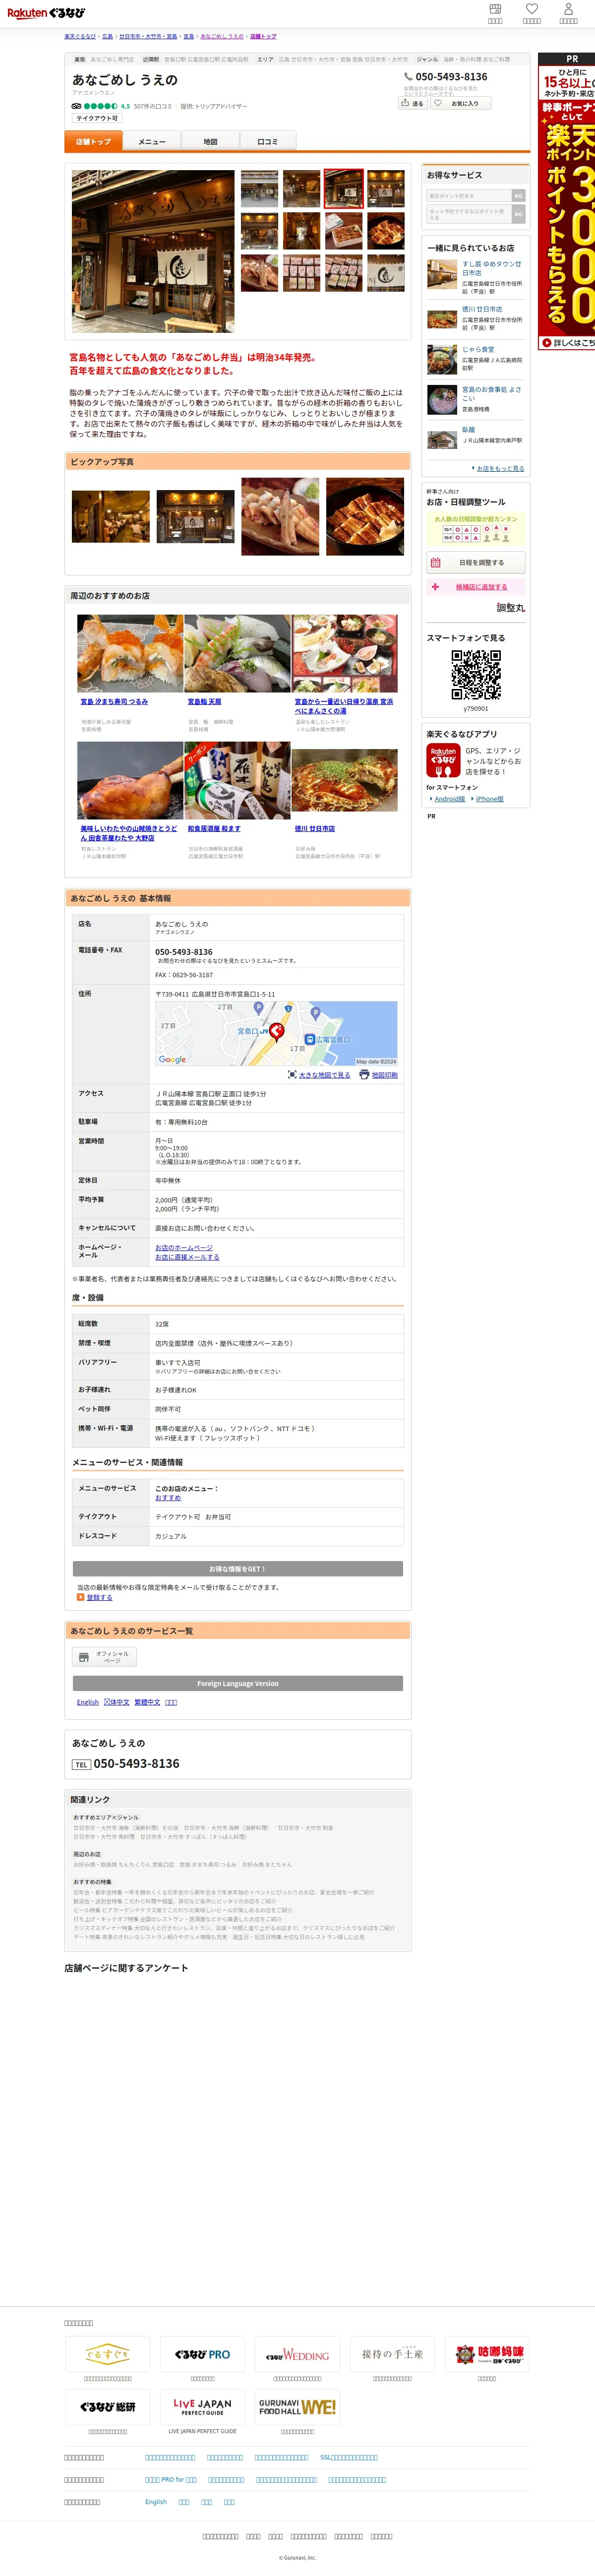Click the ぐるなび総研 footer logo

point(107,2407)
